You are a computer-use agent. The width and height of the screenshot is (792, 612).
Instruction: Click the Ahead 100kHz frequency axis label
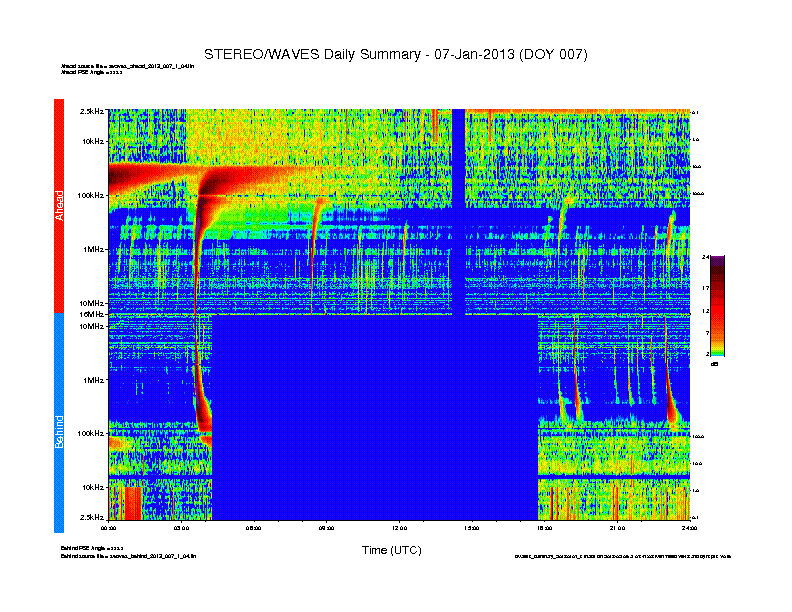pyautogui.click(x=91, y=195)
